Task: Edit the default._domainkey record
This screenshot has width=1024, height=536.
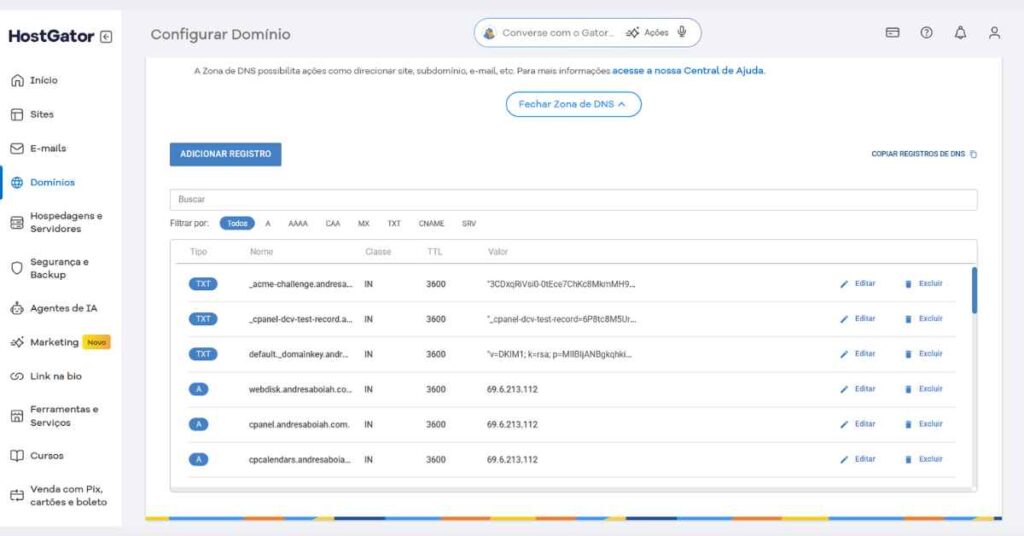Action: pyautogui.click(x=858, y=354)
